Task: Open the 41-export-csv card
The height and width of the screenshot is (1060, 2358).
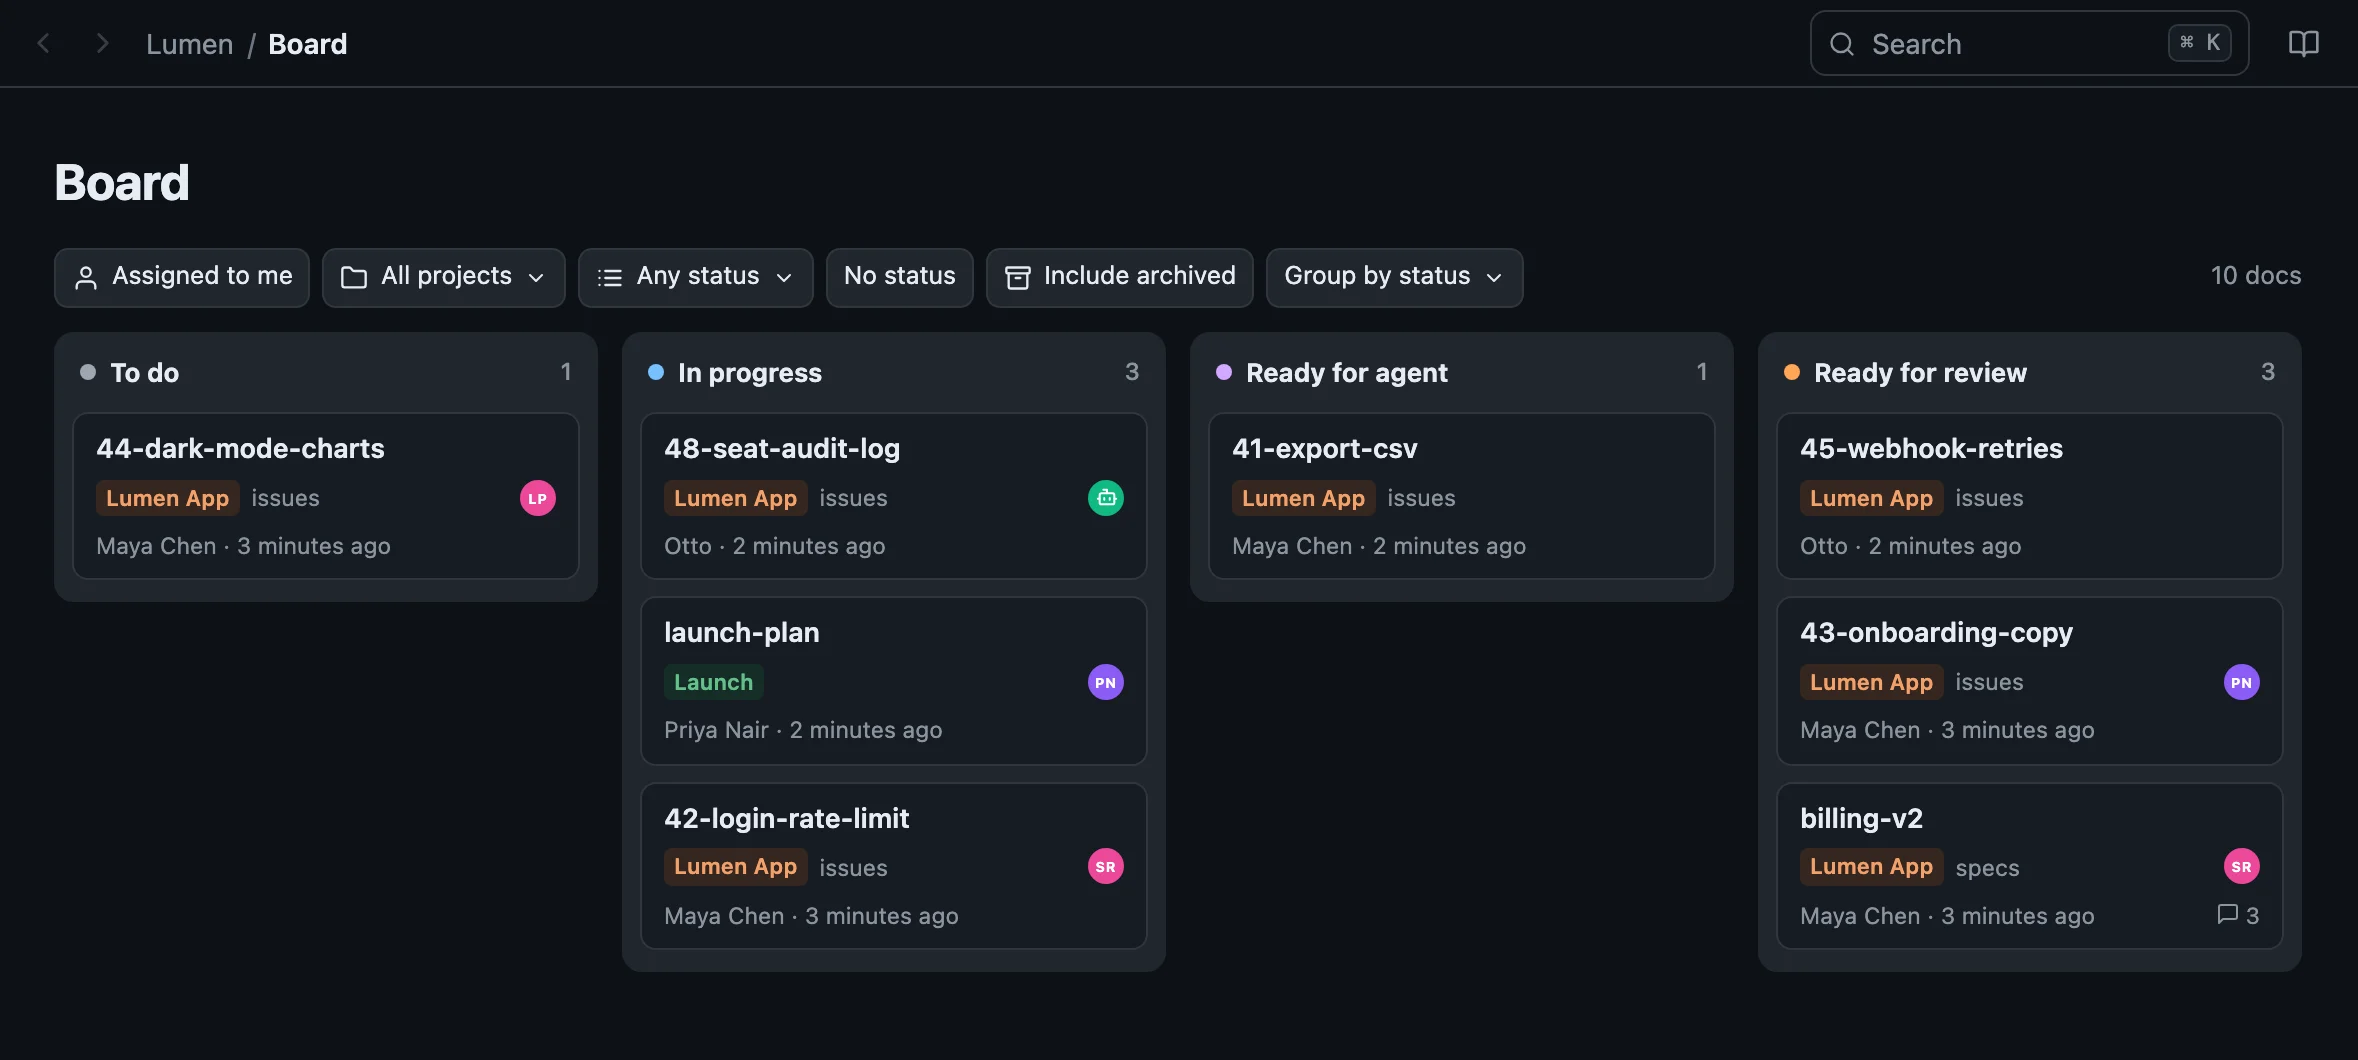Action: [x=1462, y=496]
